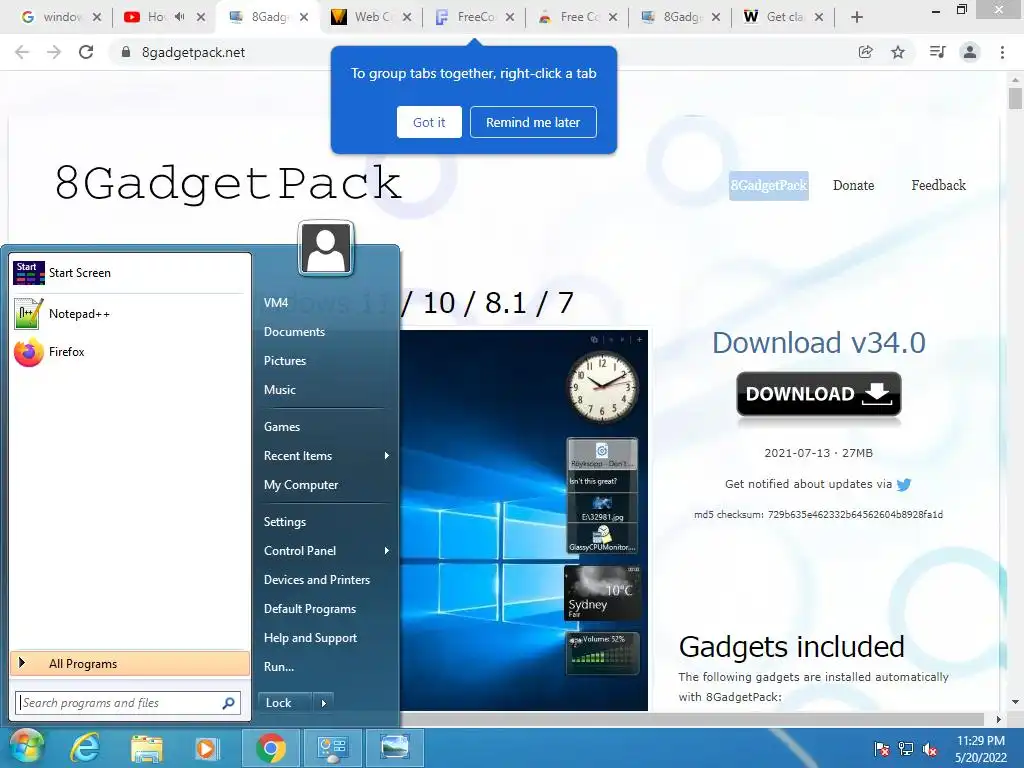Open the Chrome three-dot menu

(1002, 52)
